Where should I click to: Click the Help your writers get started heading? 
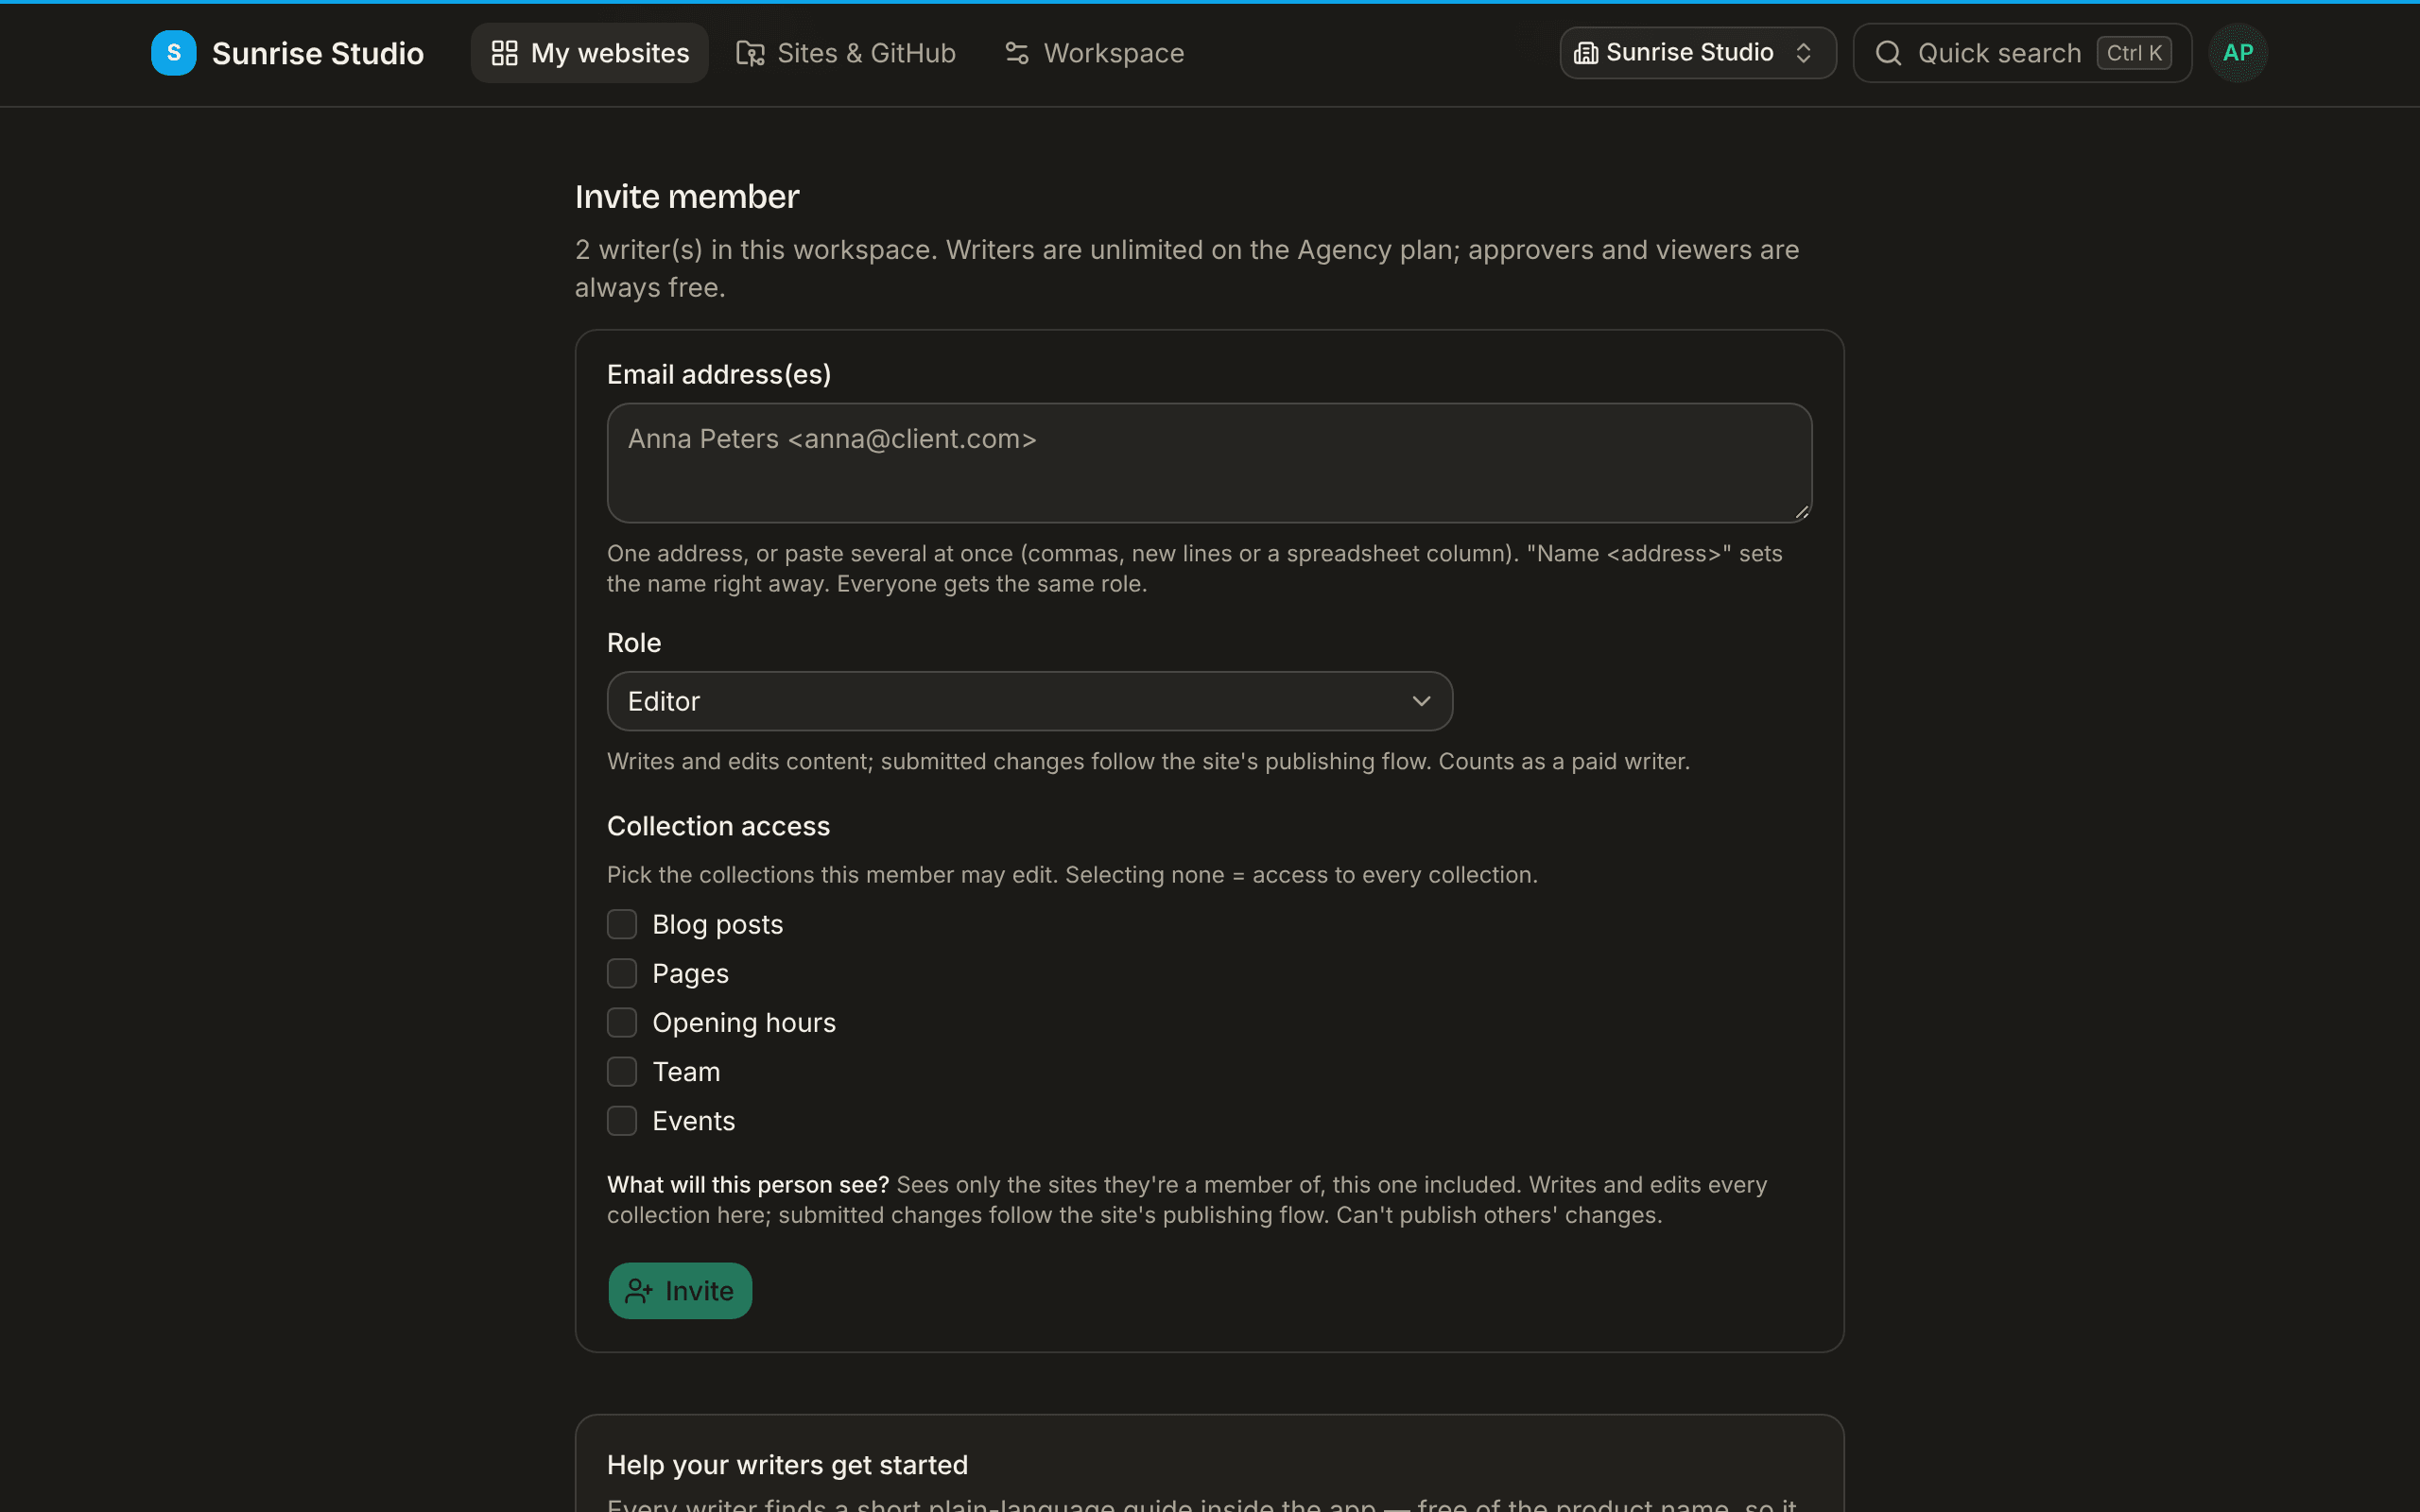click(787, 1465)
